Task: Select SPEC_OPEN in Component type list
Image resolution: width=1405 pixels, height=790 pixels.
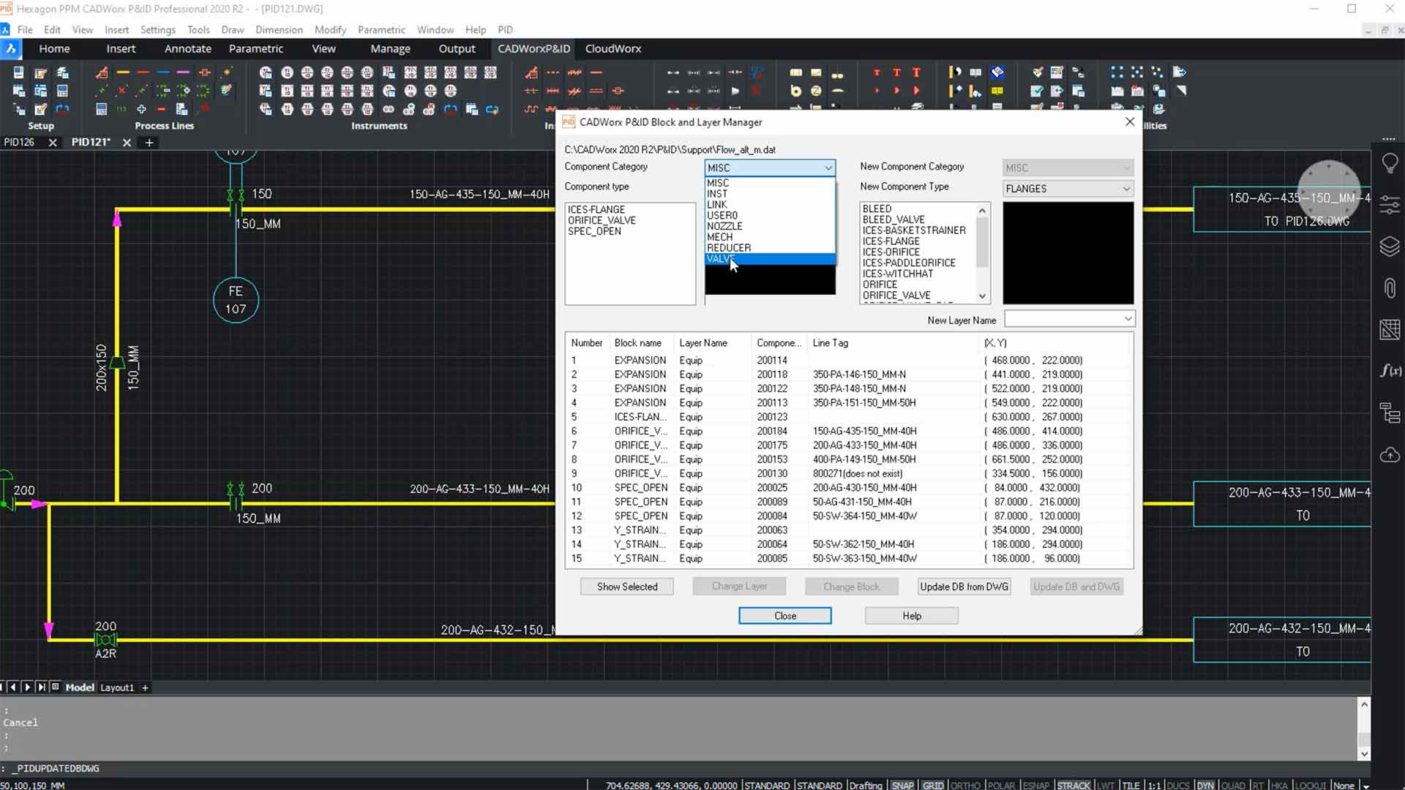Action: 594,231
